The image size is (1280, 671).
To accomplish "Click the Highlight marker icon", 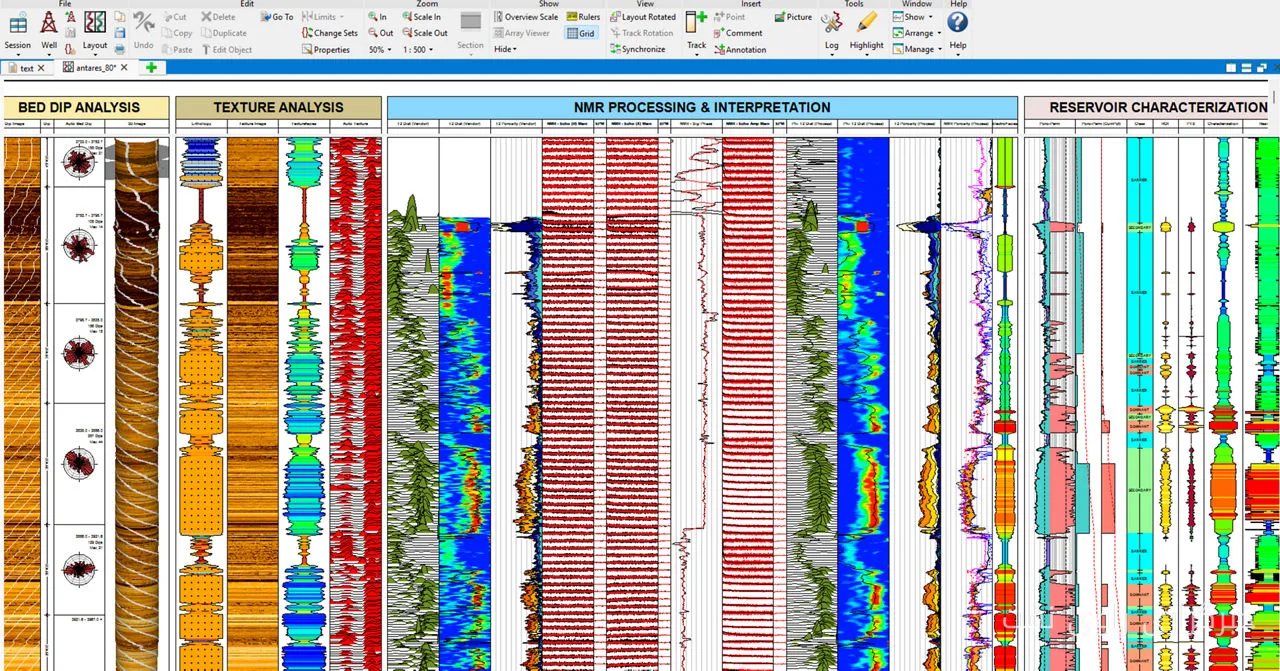I will pyautogui.click(x=866, y=23).
